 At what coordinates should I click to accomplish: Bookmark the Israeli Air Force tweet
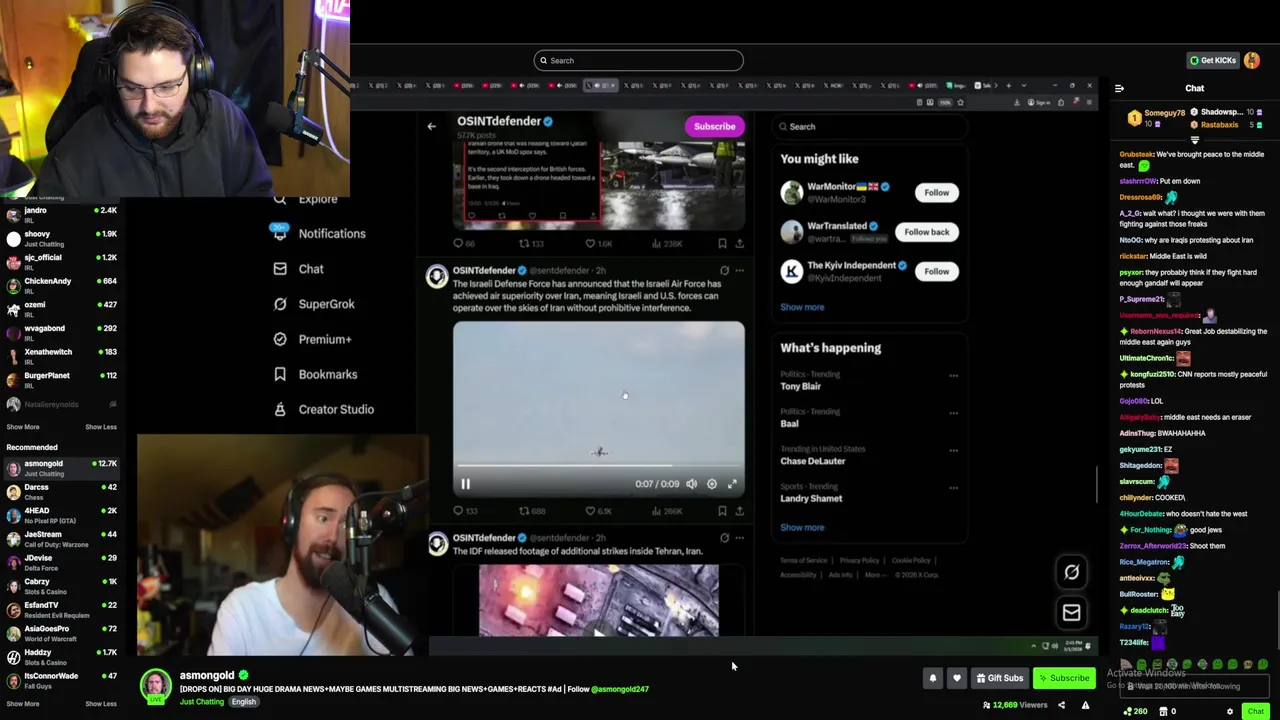(722, 511)
